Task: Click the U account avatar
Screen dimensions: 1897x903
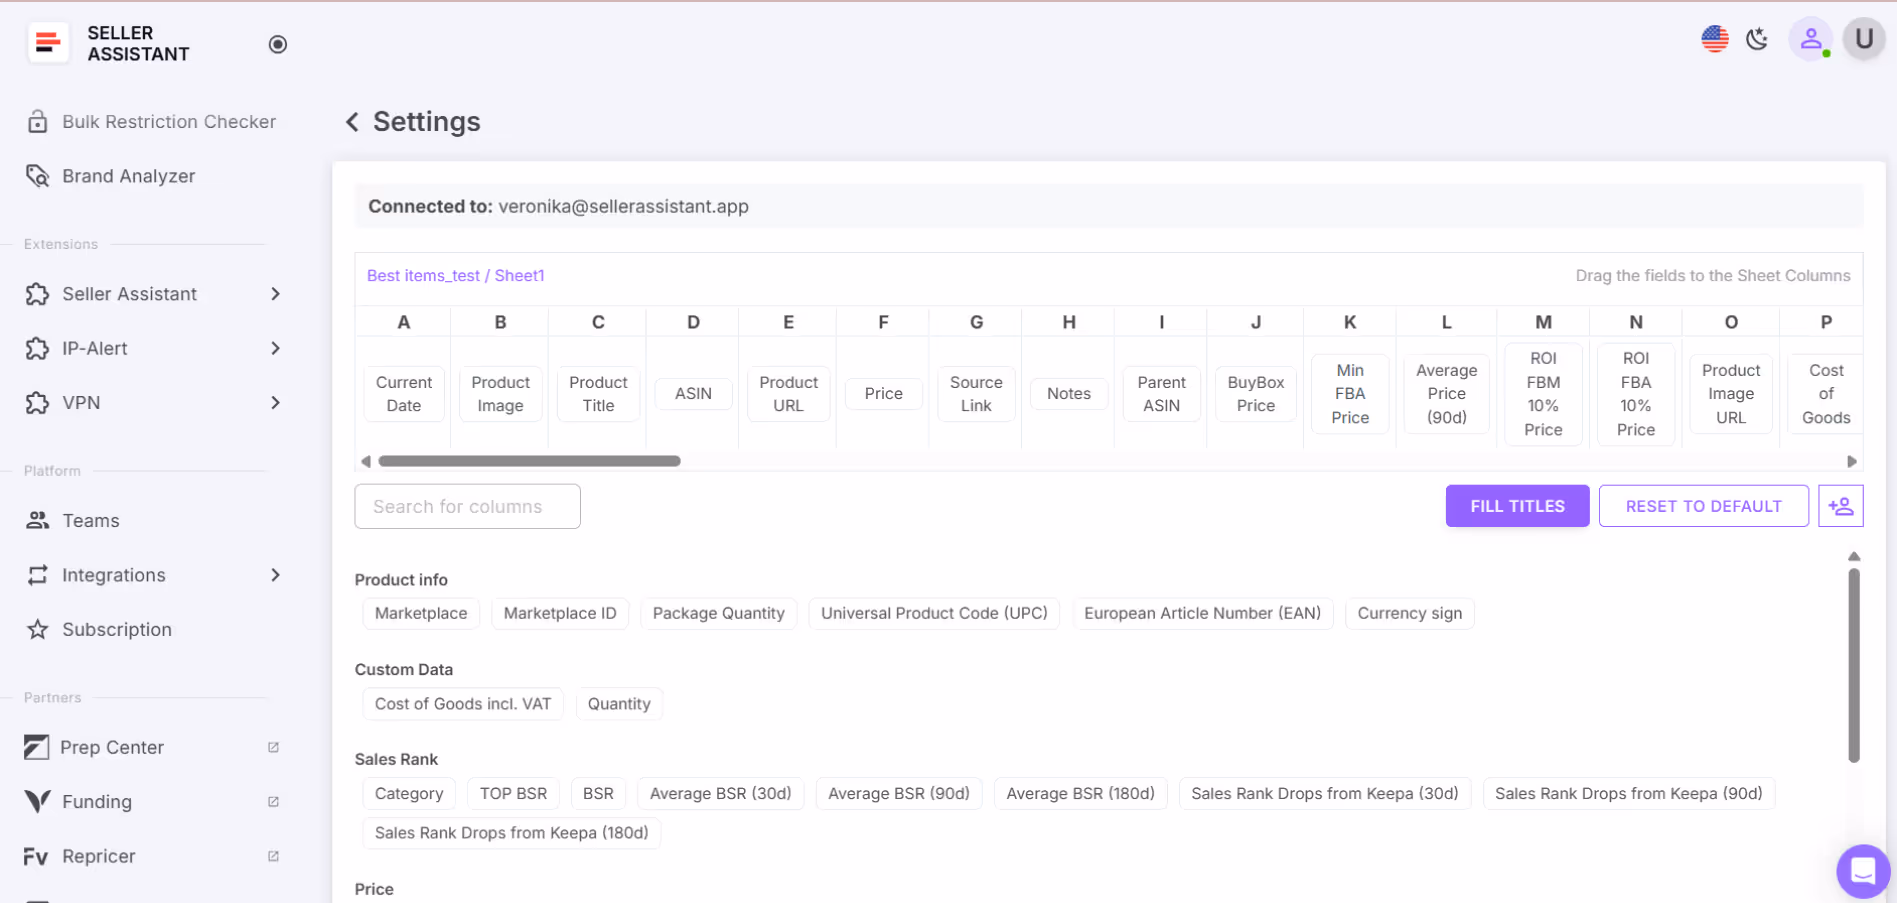Action: tap(1864, 39)
